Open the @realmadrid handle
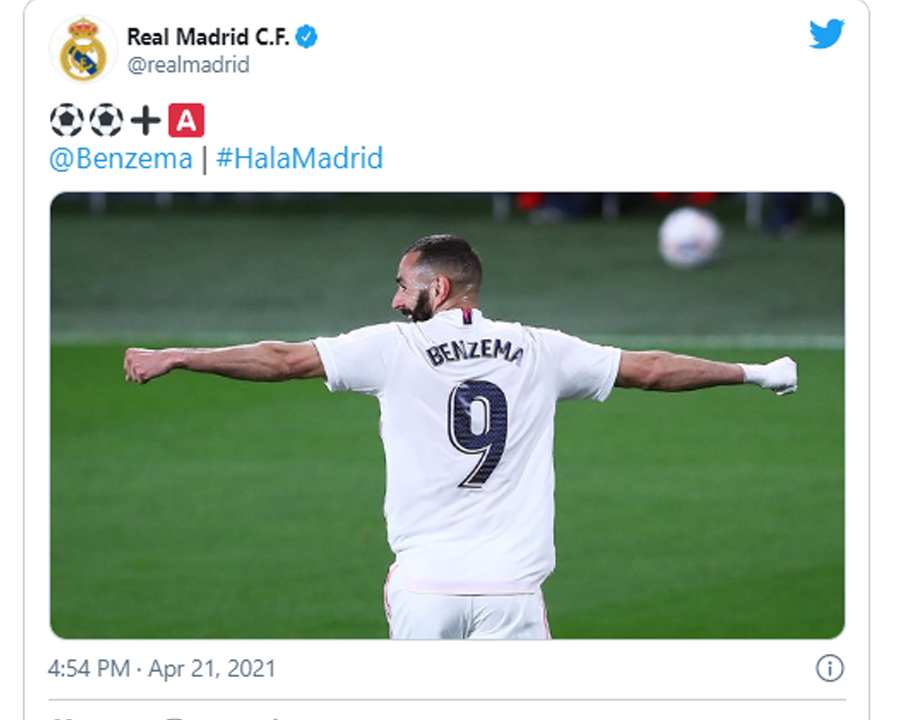Screen dimensions: 898x720 [x=188, y=65]
